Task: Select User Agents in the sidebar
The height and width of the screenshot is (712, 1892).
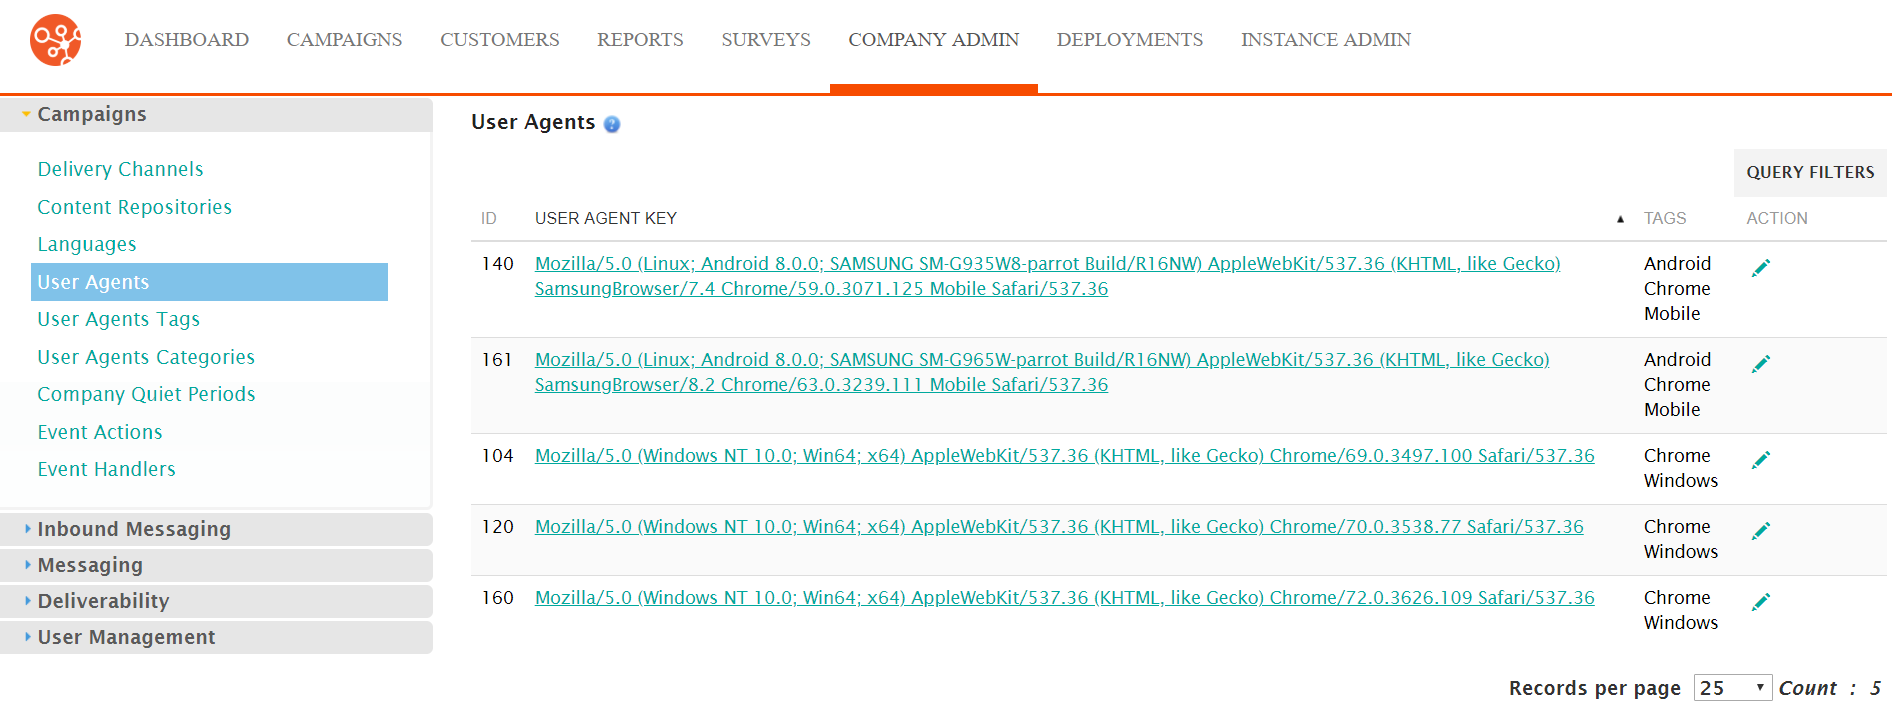Action: [x=209, y=282]
